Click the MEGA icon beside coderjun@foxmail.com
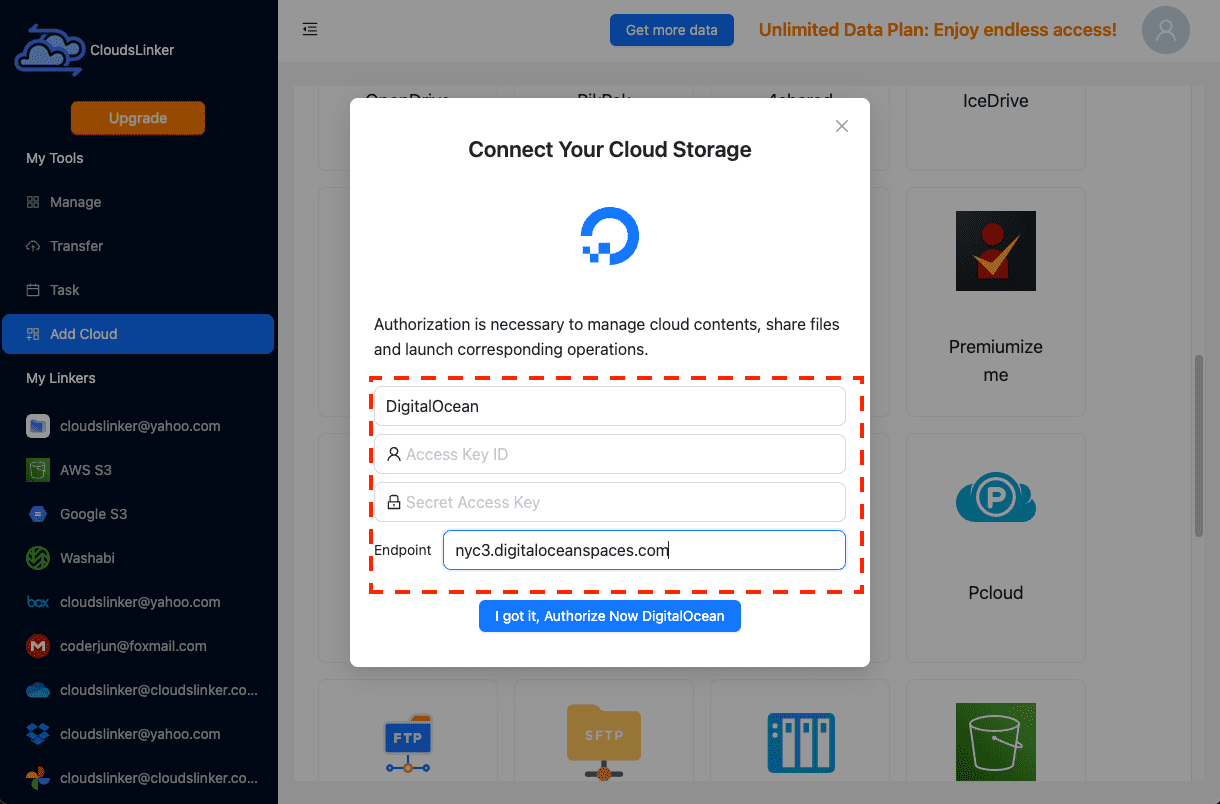The image size is (1220, 804). tap(38, 646)
